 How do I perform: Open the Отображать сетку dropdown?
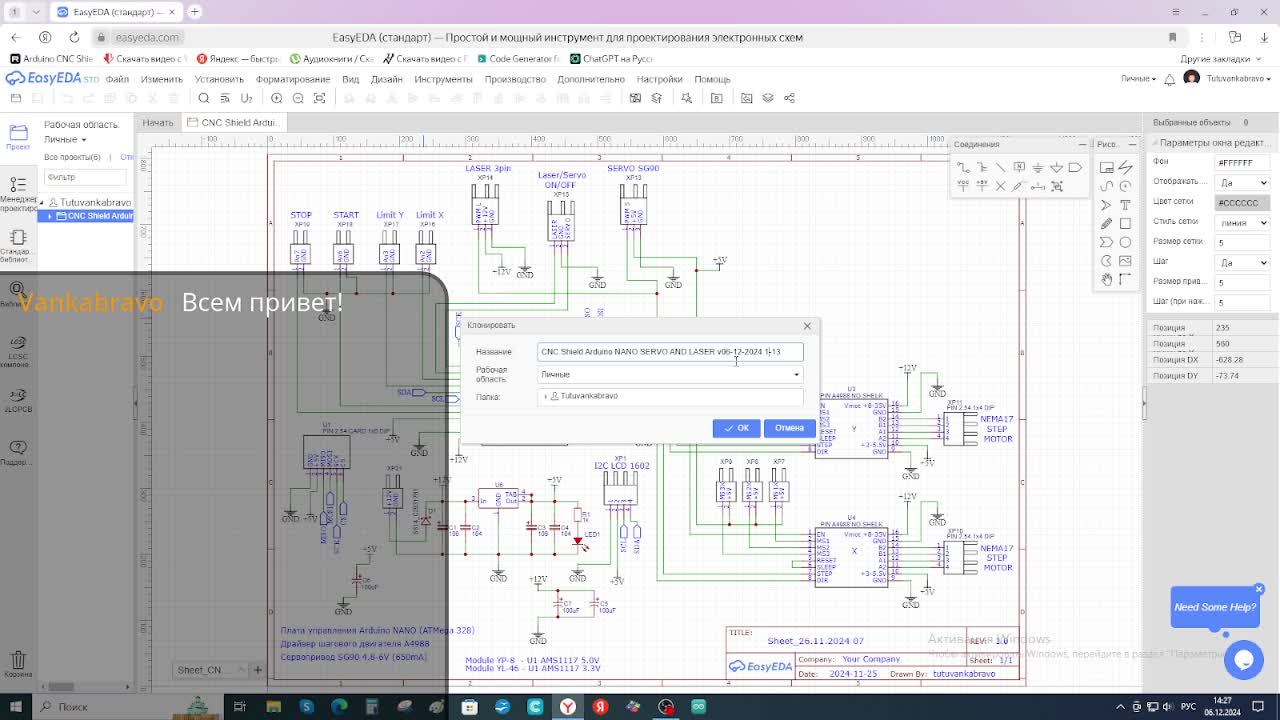[1243, 182]
